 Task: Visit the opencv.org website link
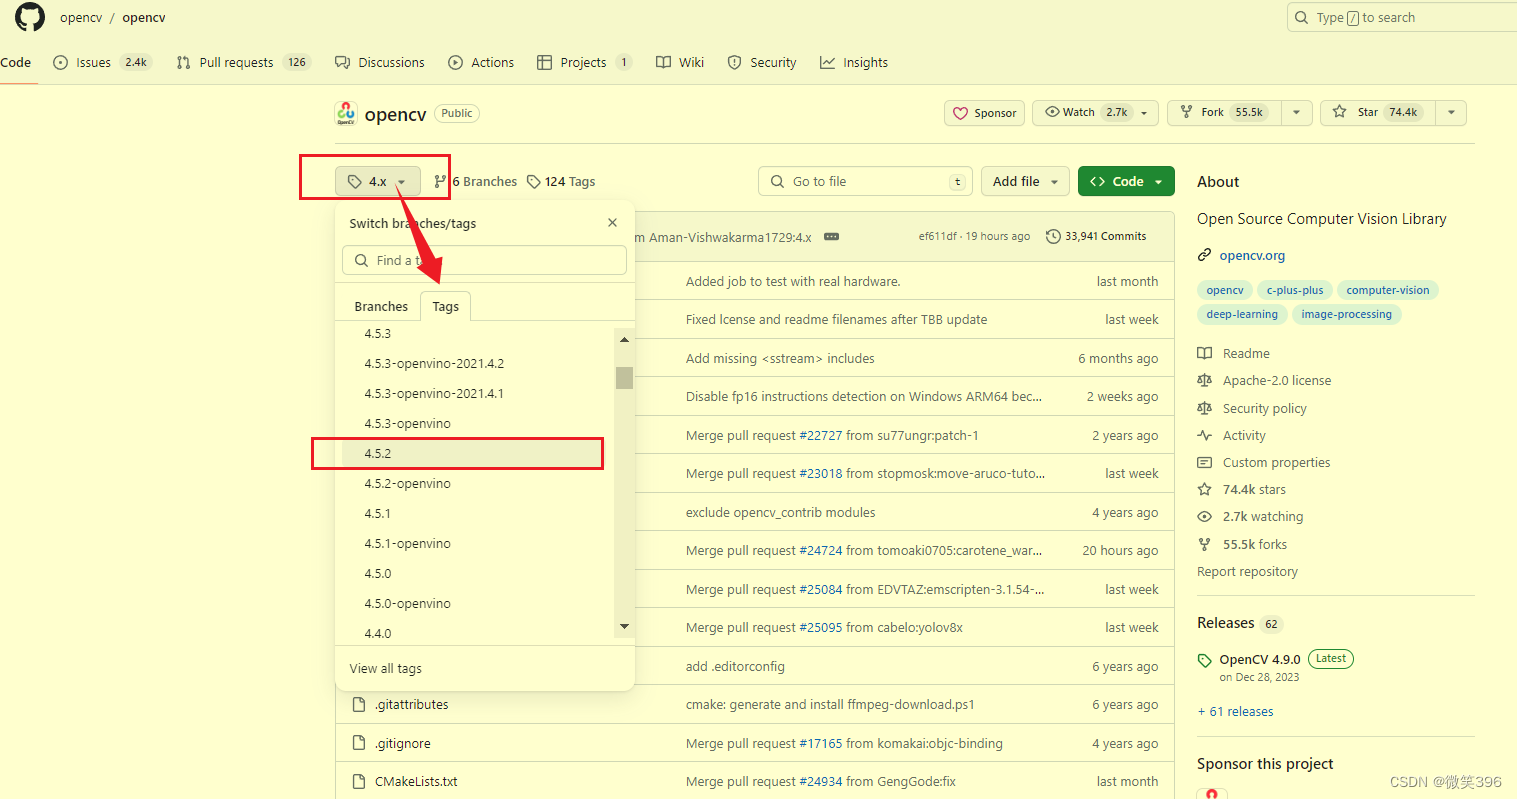(x=1252, y=255)
